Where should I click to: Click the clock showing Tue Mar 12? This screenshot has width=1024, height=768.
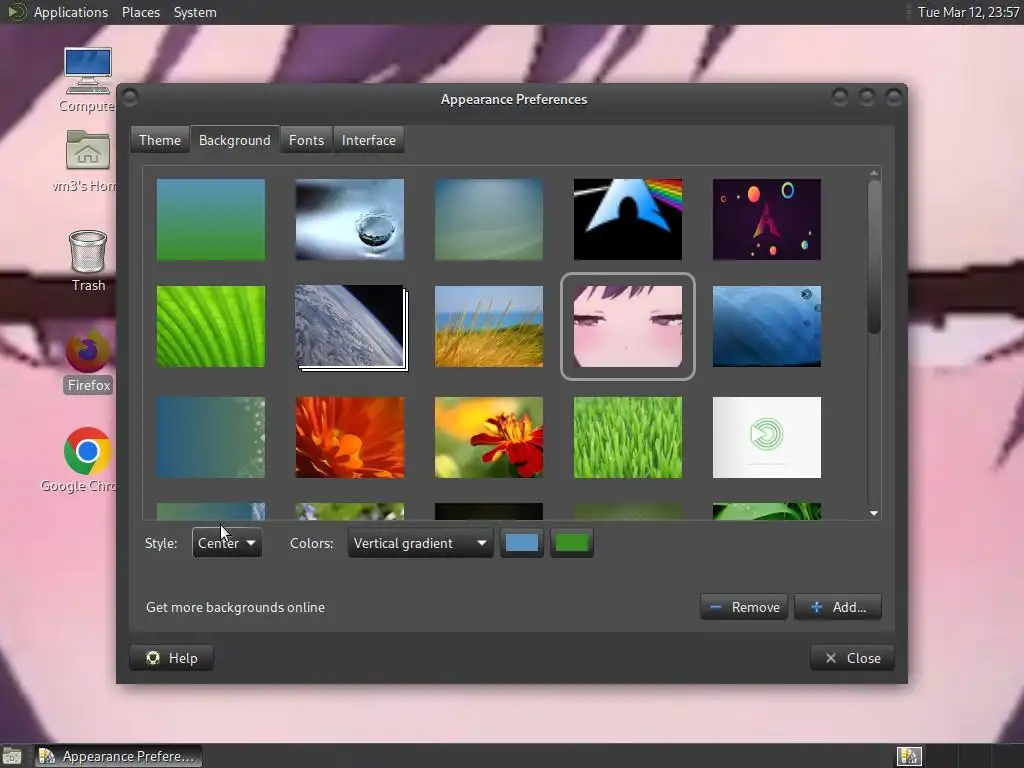tap(968, 12)
